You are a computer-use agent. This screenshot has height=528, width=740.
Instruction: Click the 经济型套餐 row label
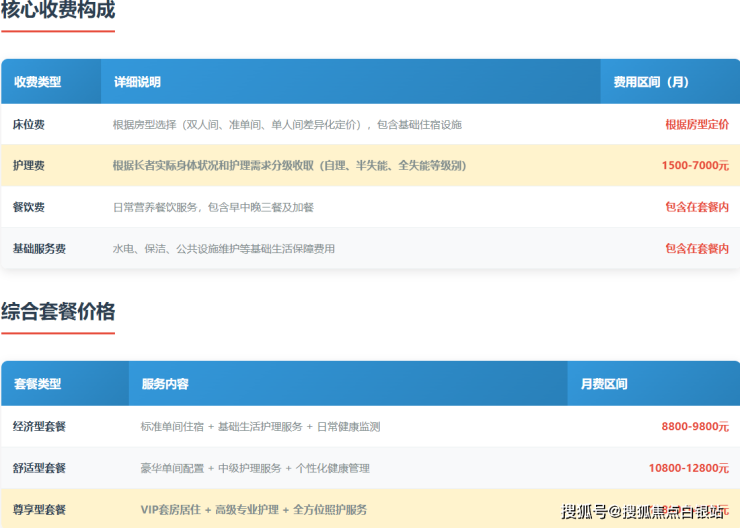(x=39, y=426)
